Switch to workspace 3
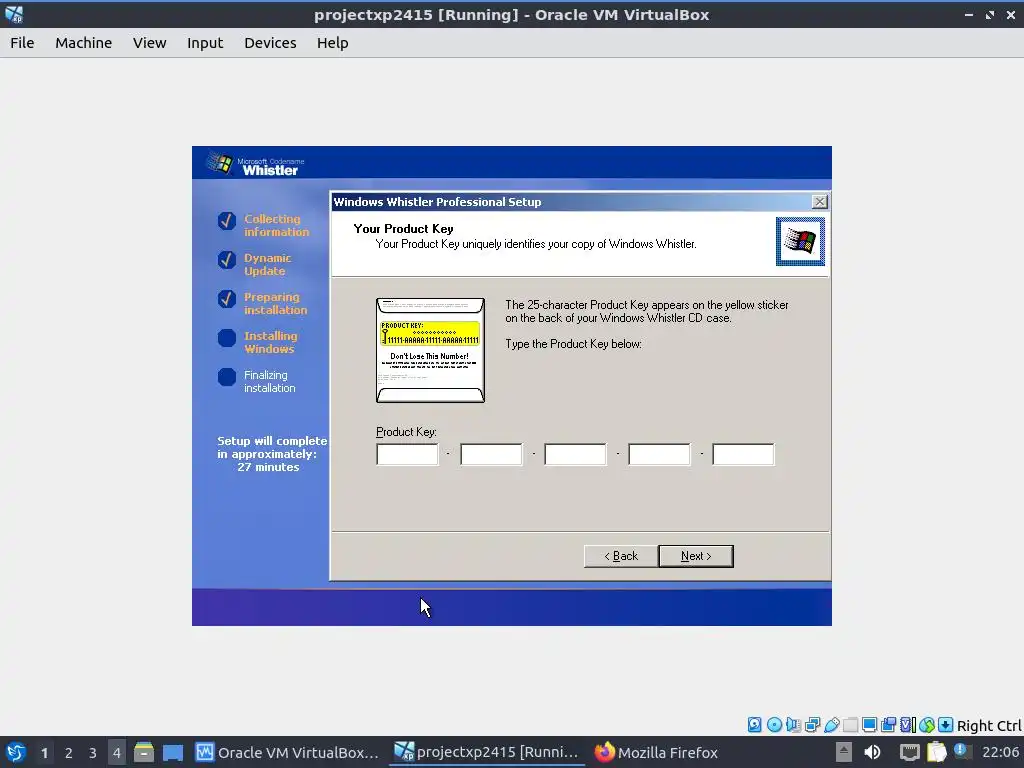1024x768 pixels. click(x=93, y=753)
